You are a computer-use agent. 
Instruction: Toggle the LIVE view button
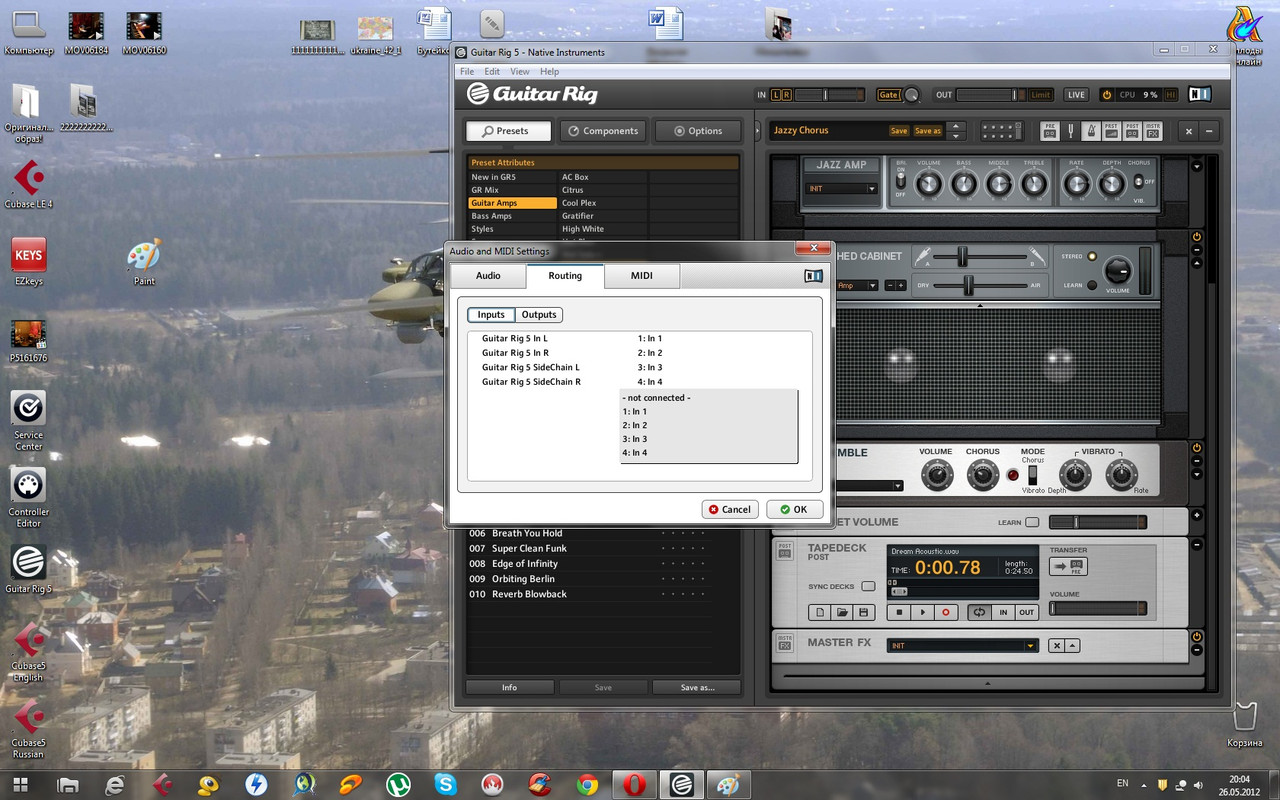point(1076,95)
